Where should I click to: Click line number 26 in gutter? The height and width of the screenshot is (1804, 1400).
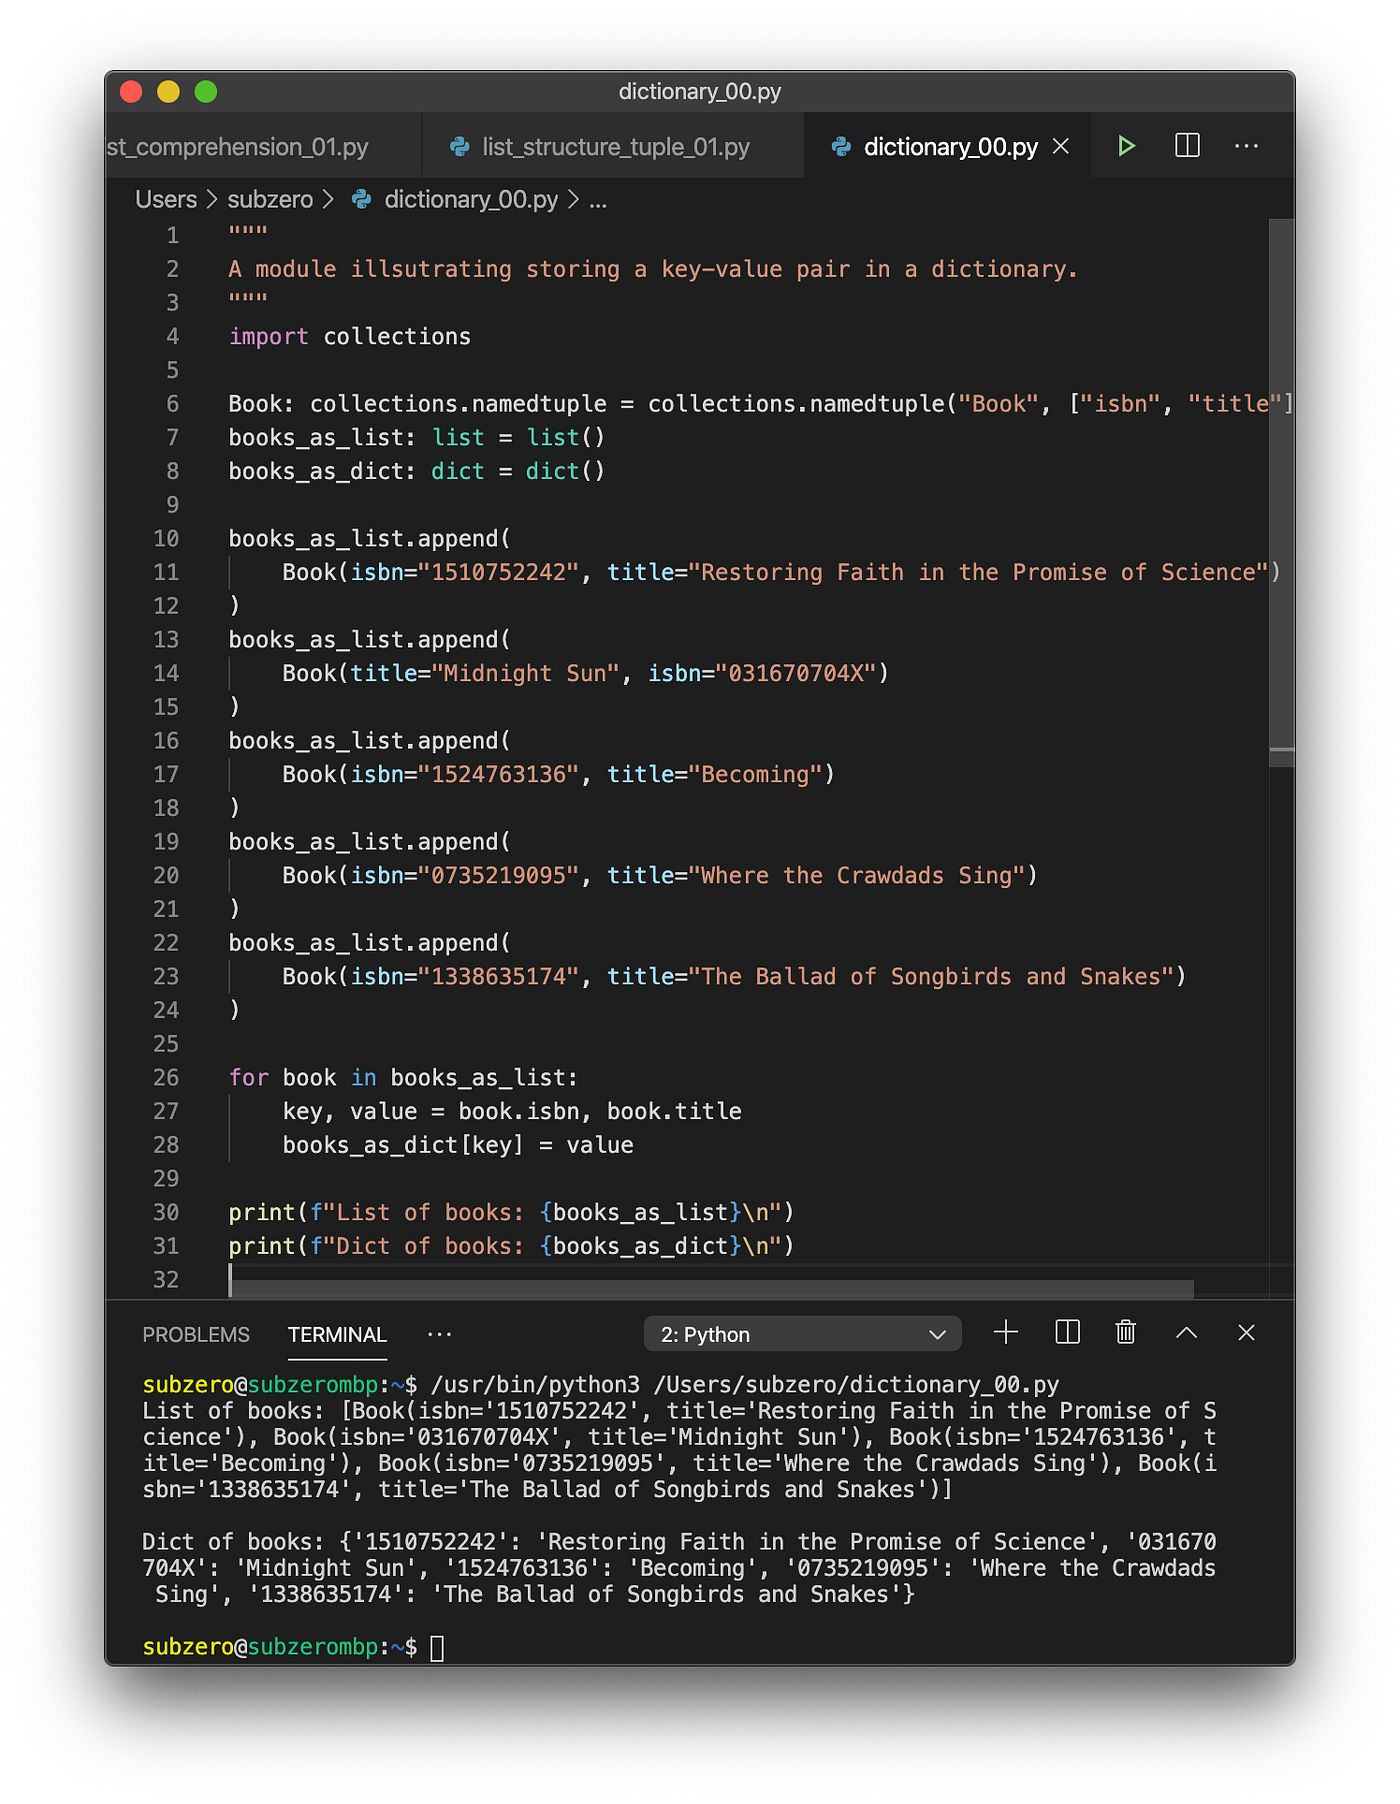(x=166, y=1078)
